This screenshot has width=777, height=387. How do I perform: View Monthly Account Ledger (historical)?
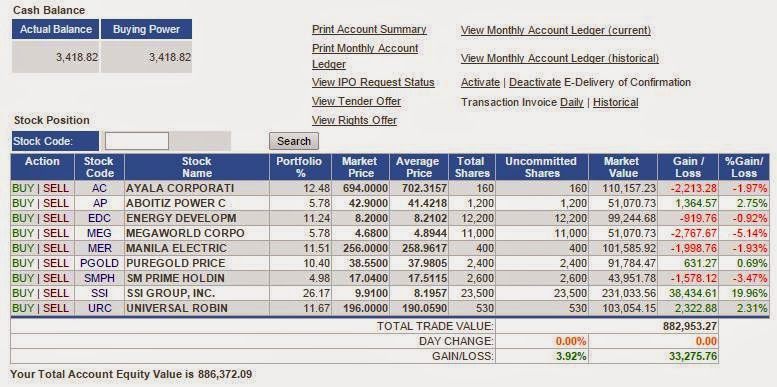click(560, 58)
